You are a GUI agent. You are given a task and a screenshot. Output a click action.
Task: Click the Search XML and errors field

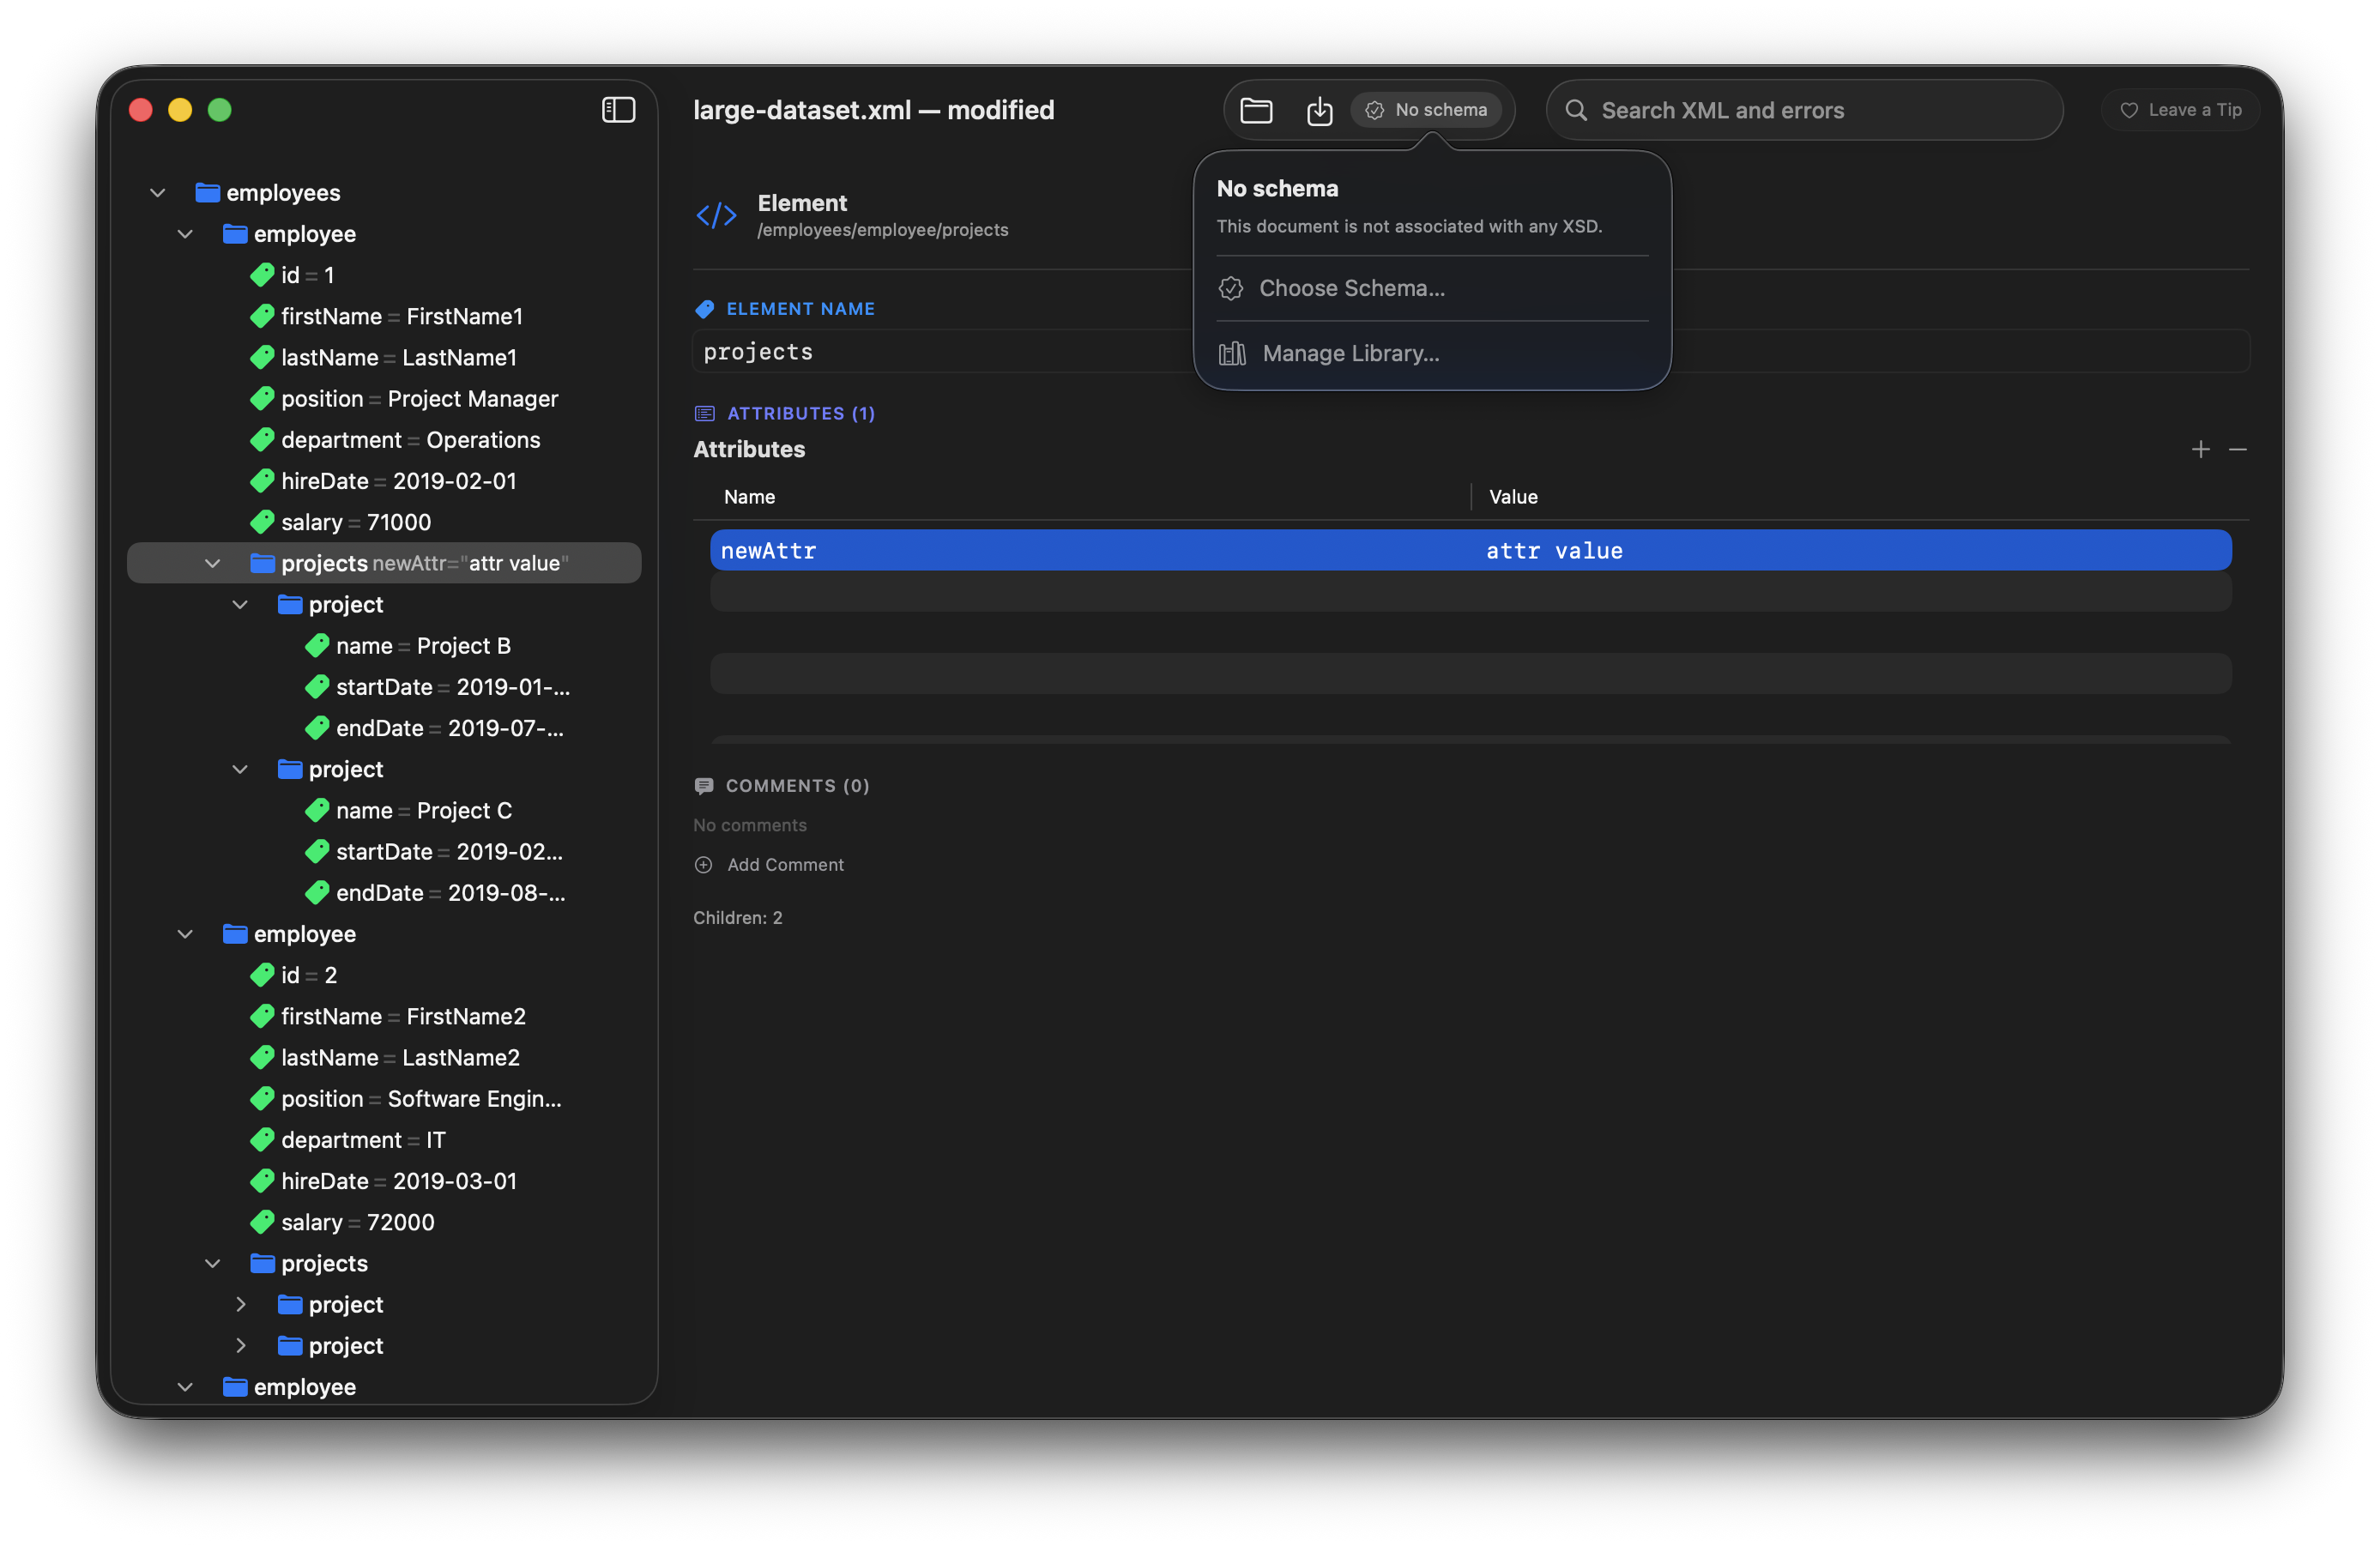1804,110
